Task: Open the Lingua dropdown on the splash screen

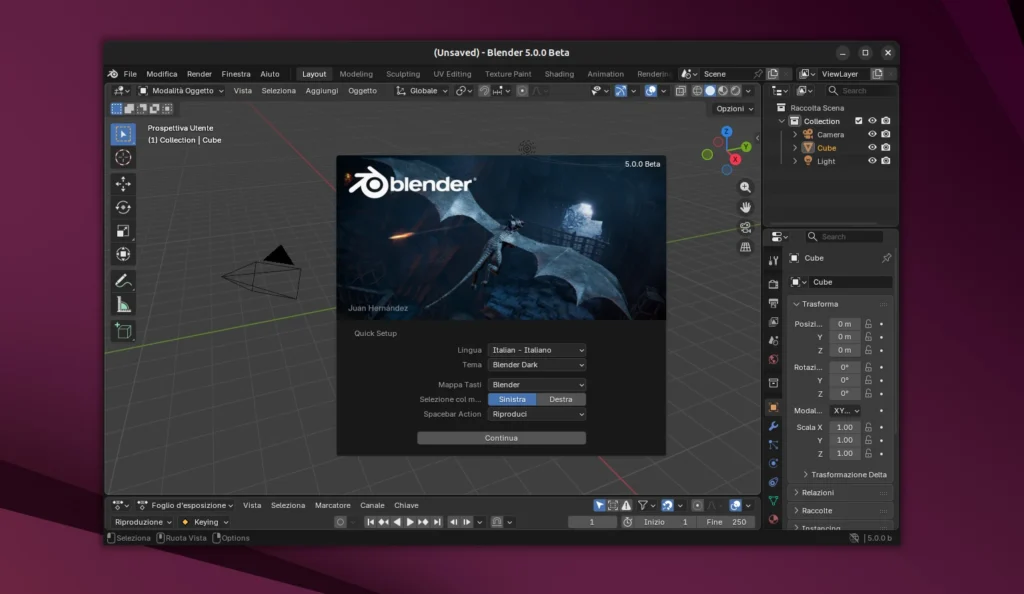Action: click(x=536, y=350)
